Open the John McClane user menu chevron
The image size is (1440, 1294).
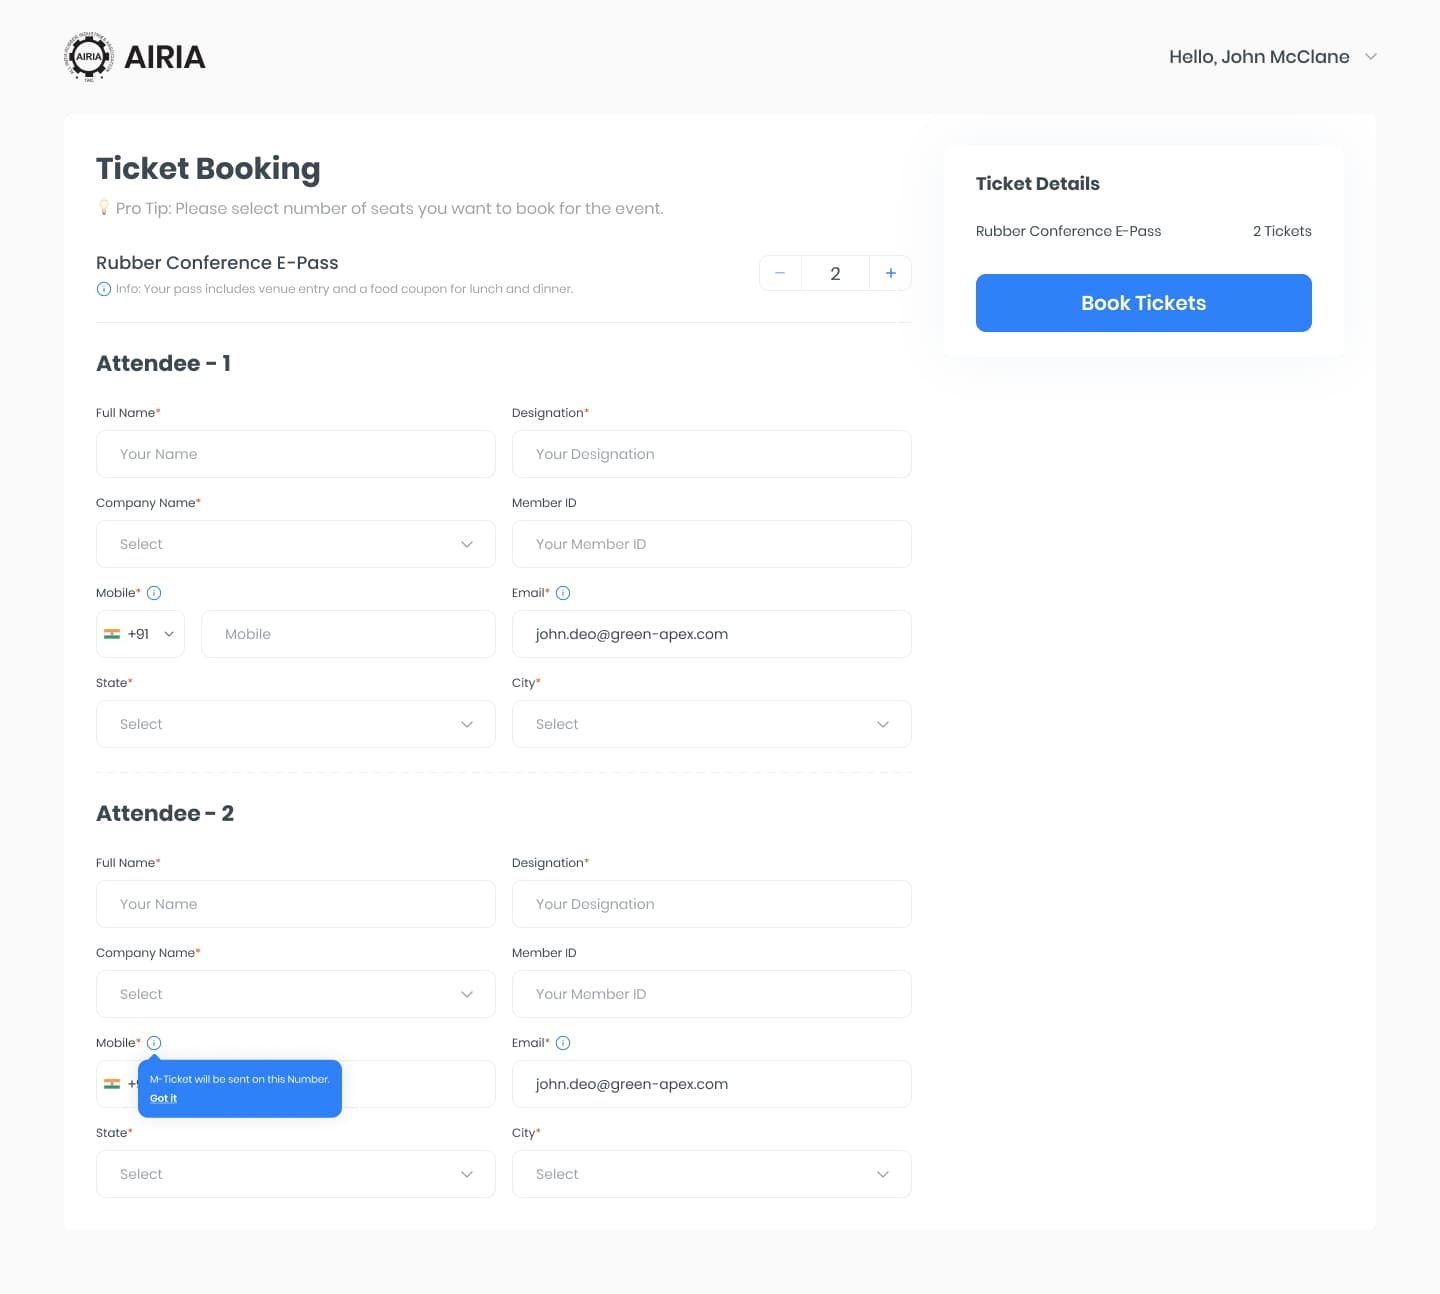pos(1371,57)
